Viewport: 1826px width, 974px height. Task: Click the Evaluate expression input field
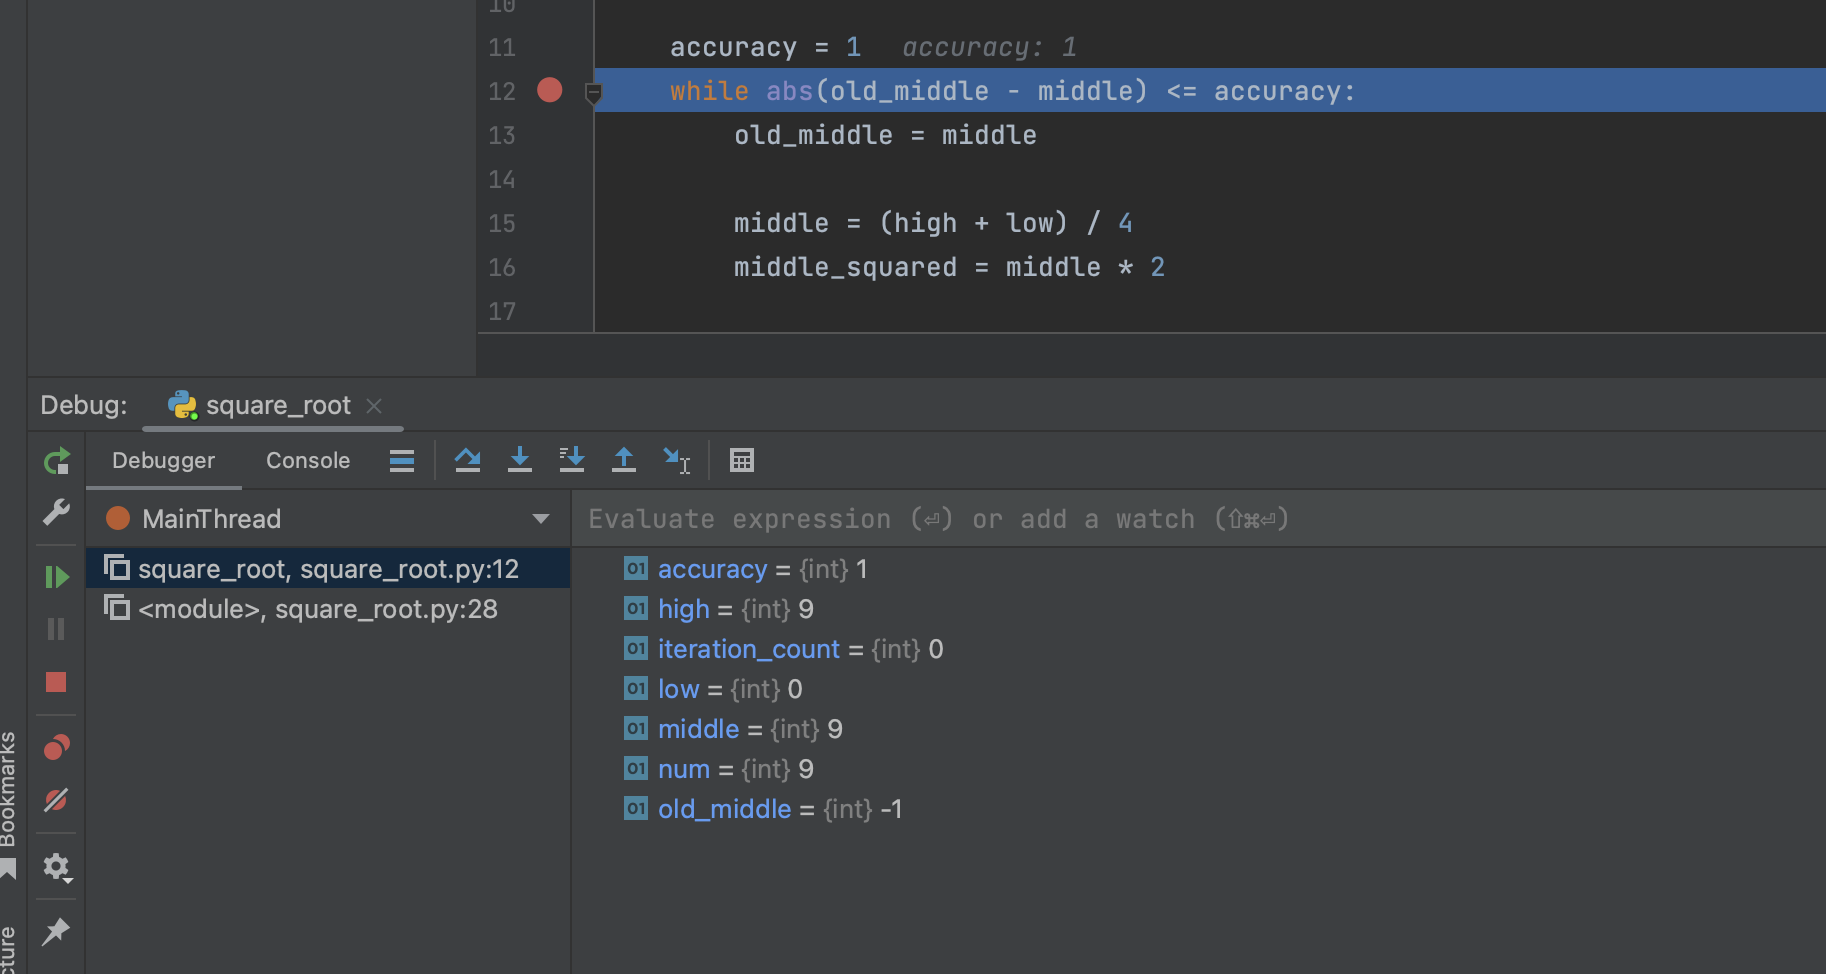pyautogui.click(x=900, y=518)
